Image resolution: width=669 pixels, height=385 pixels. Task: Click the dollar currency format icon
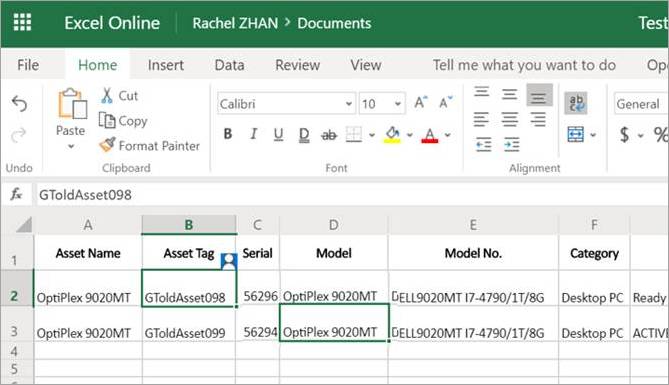pos(624,135)
